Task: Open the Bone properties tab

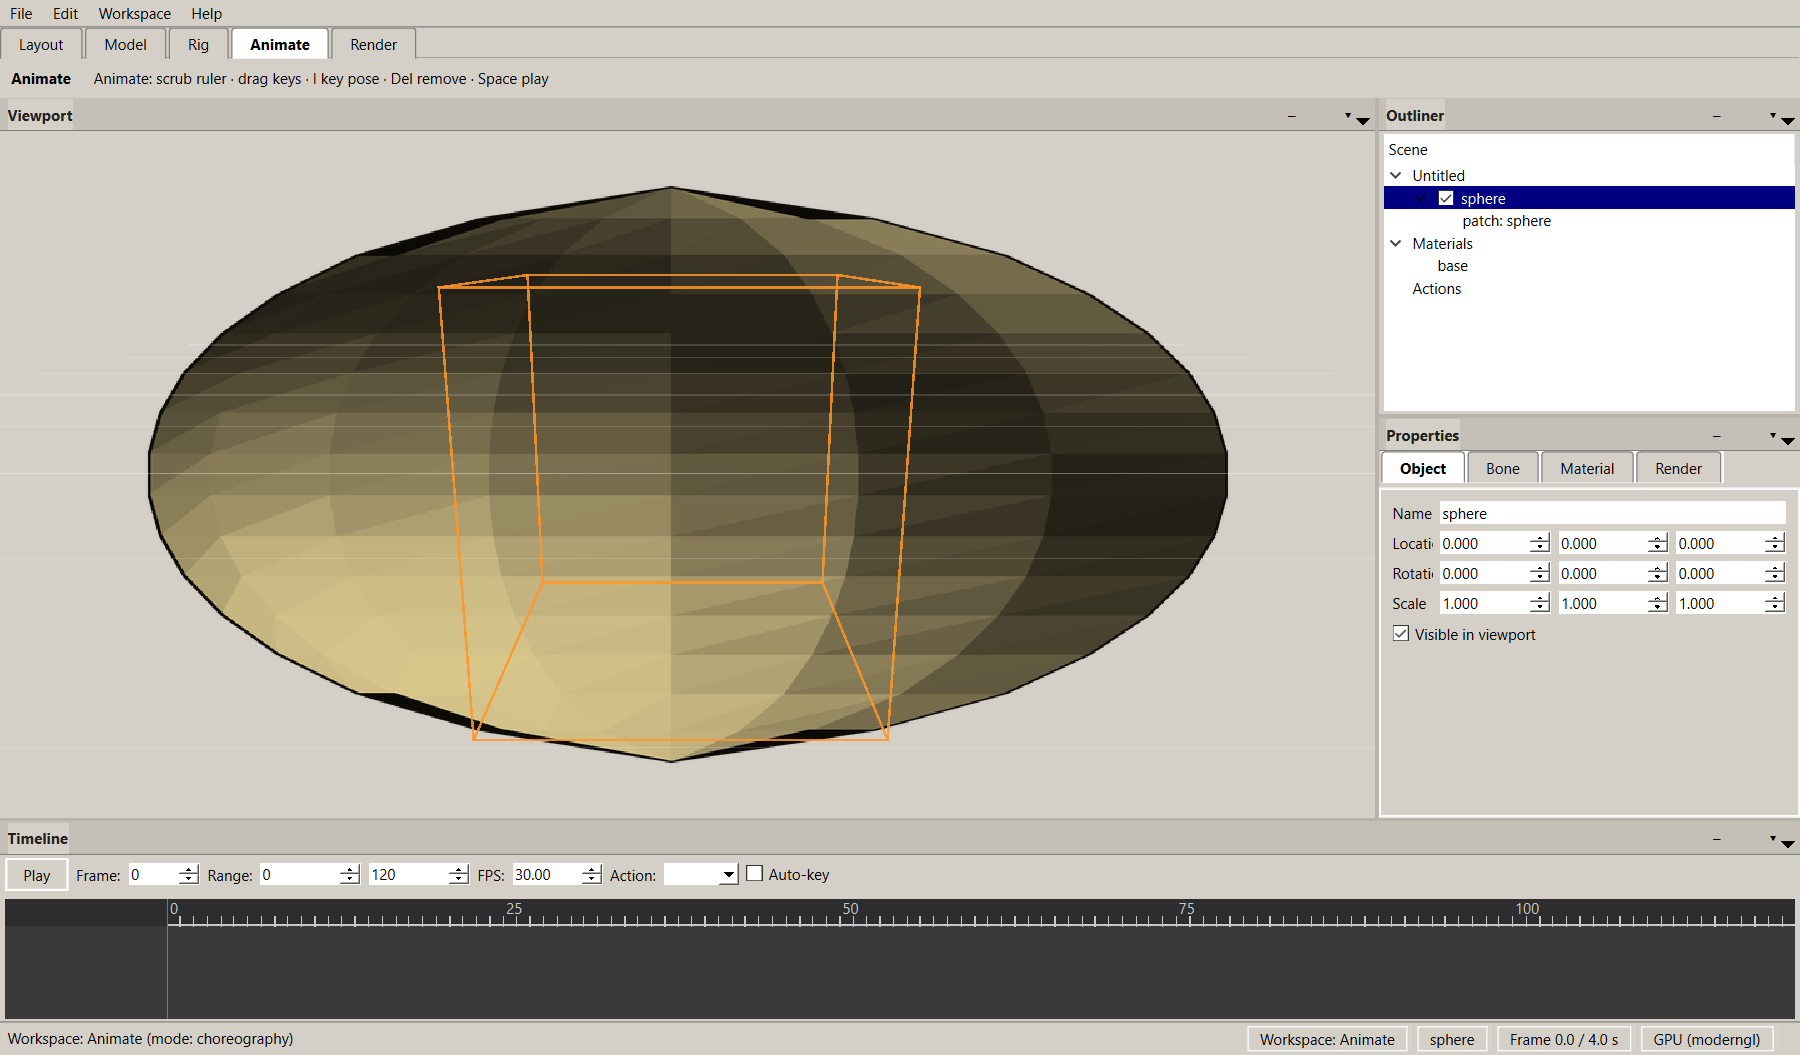Action: coord(1502,468)
